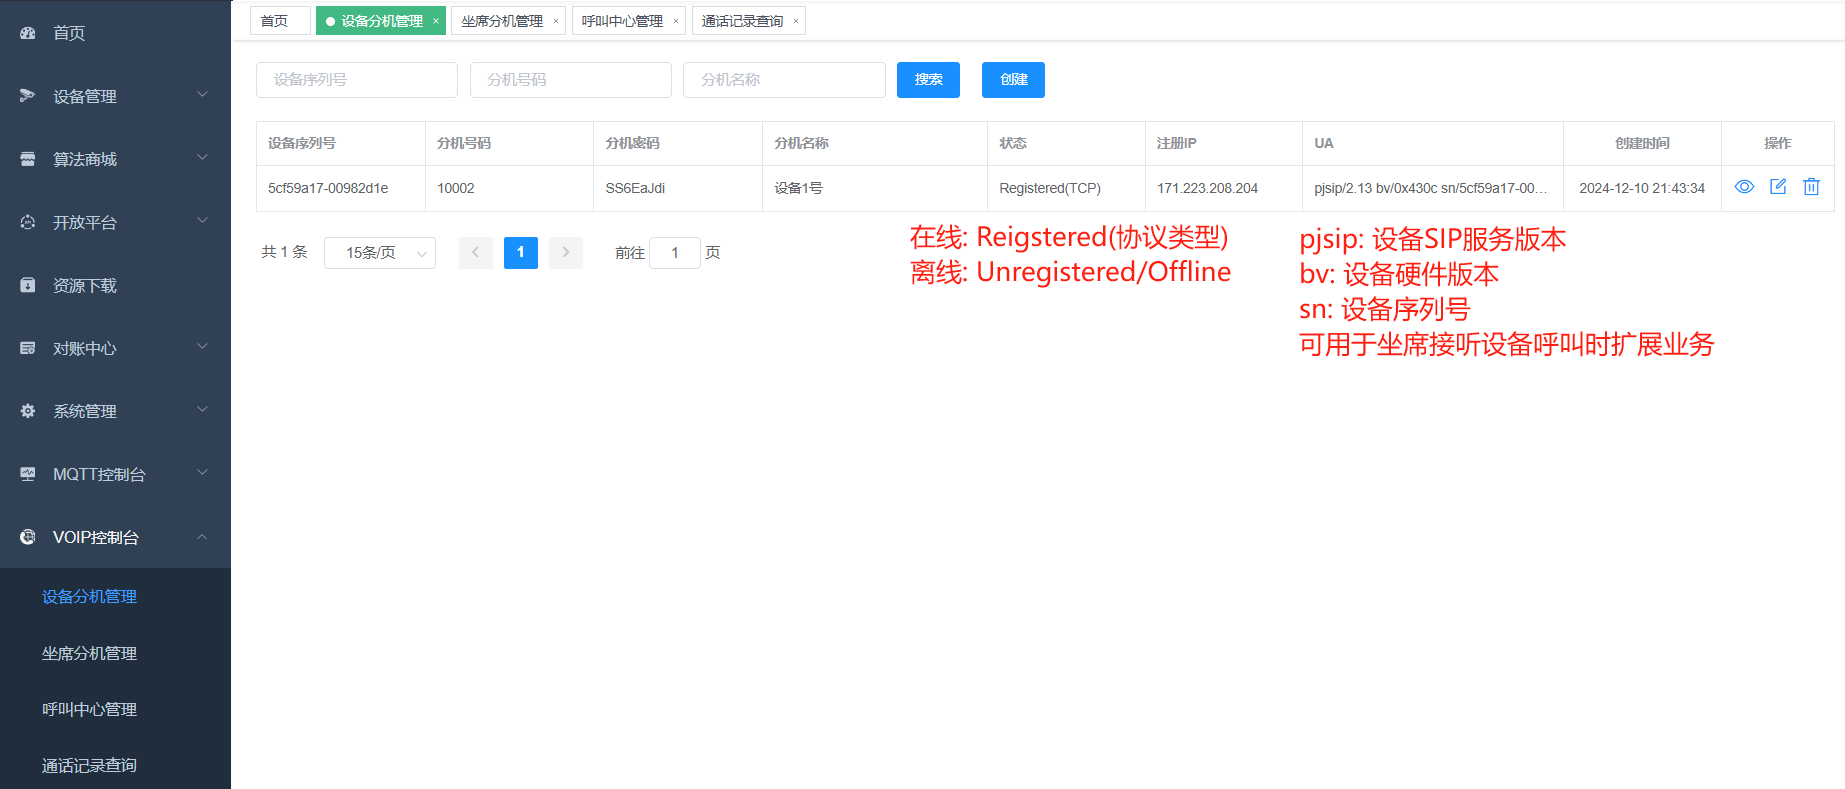Click the 创建时间 column header
The image size is (1845, 789).
(1642, 143)
